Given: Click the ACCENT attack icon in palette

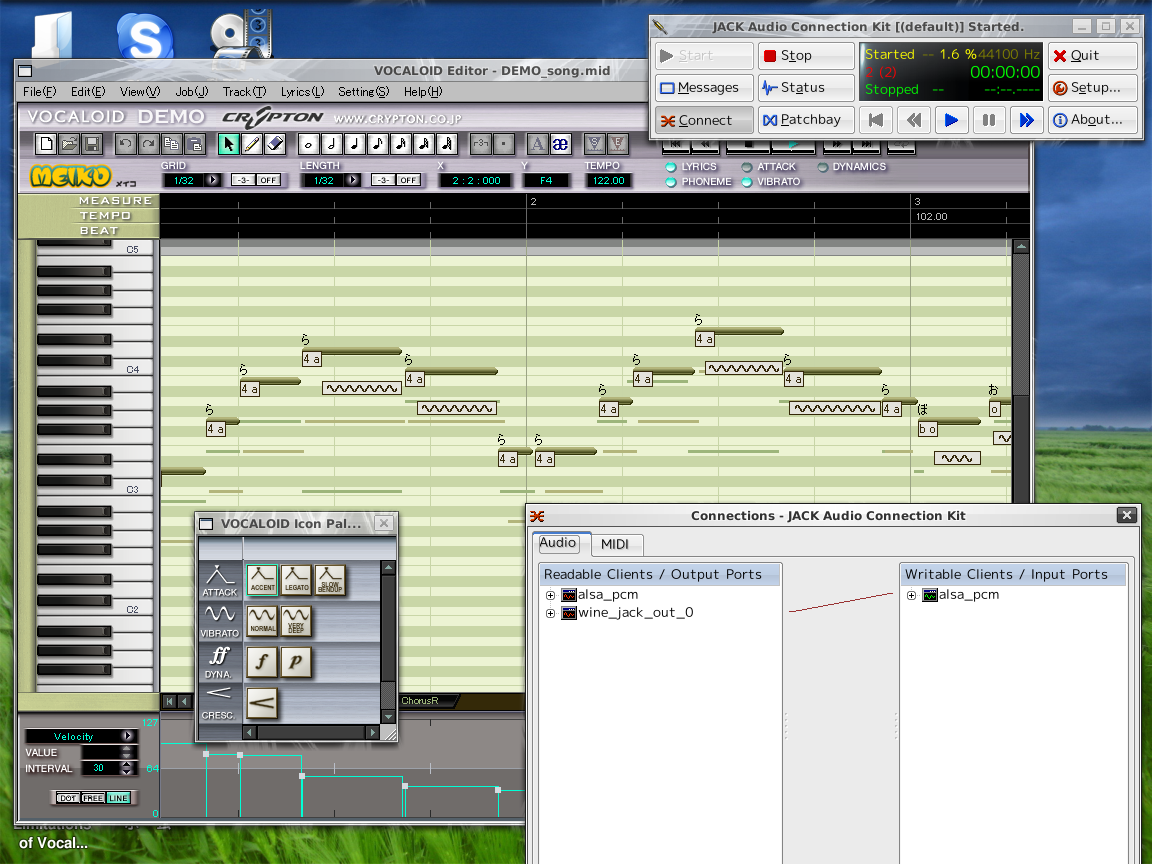Looking at the screenshot, I should coord(262,580).
